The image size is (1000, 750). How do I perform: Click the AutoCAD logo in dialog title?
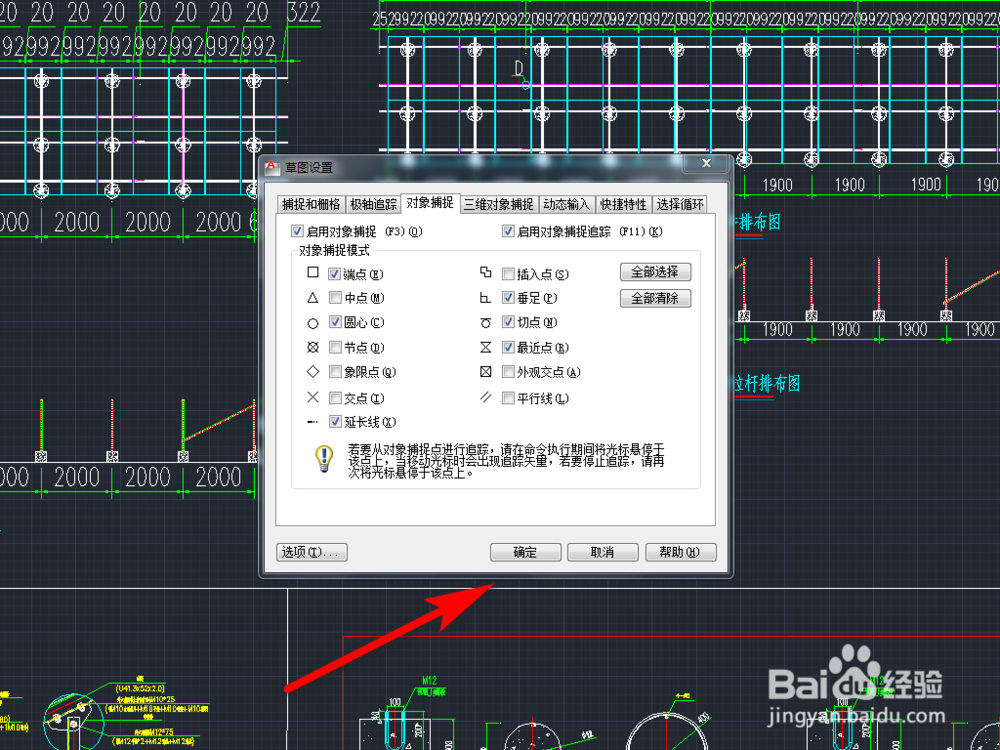tap(272, 167)
